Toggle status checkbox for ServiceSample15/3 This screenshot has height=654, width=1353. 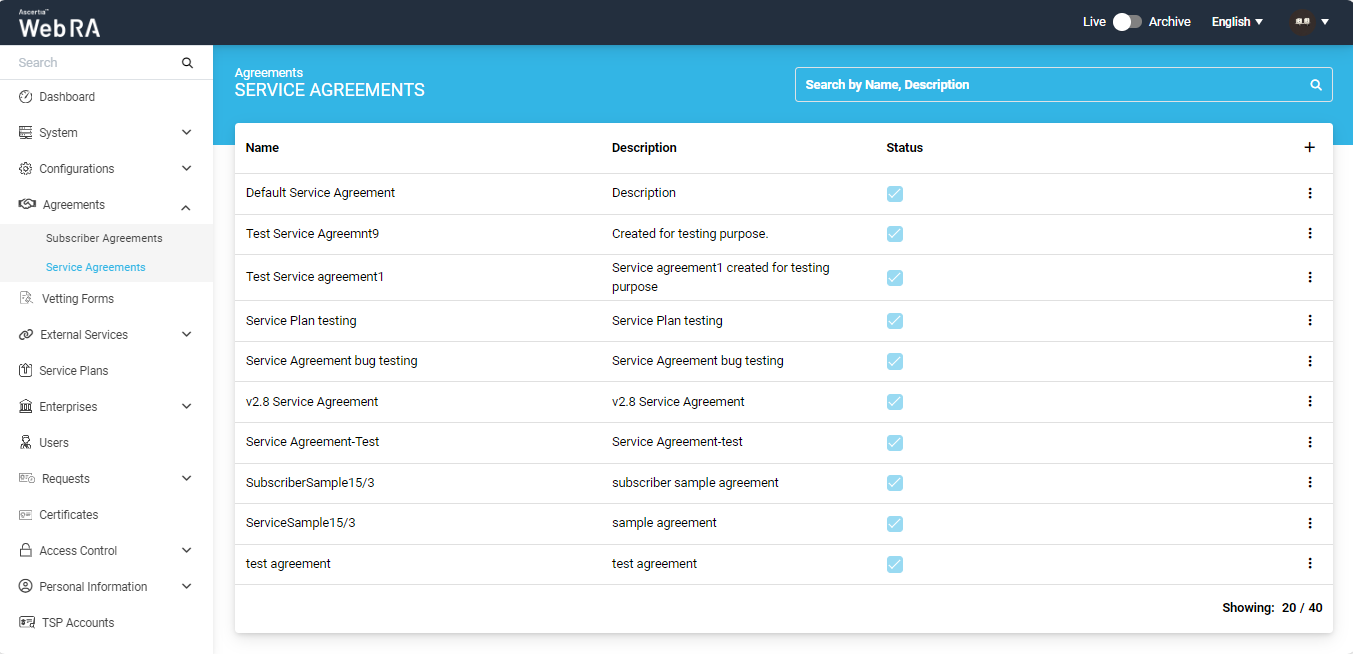click(895, 524)
